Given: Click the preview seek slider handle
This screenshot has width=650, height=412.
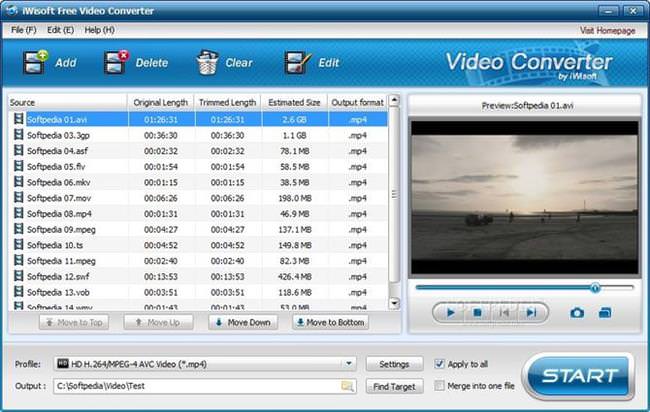Looking at the screenshot, I should pyautogui.click(x=595, y=288).
